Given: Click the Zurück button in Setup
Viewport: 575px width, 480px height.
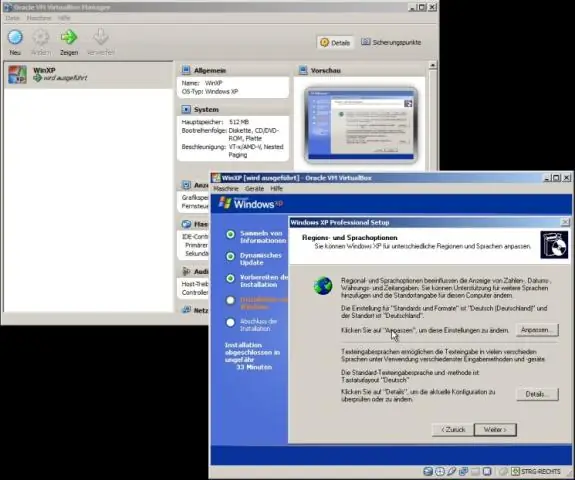Looking at the screenshot, I should point(453,429).
